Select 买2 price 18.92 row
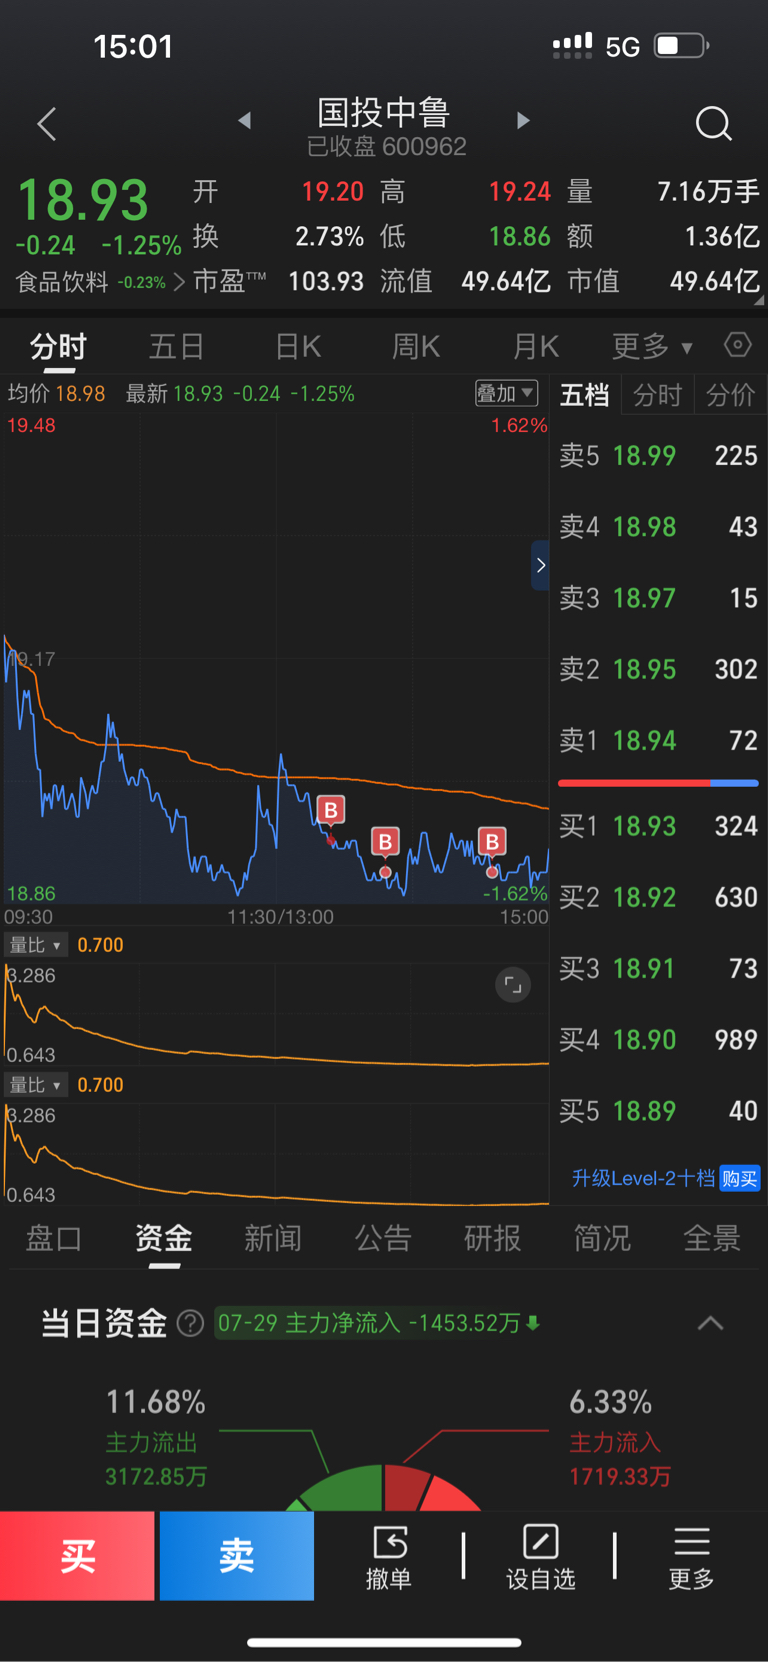Viewport: 768px width, 1662px height. [659, 897]
